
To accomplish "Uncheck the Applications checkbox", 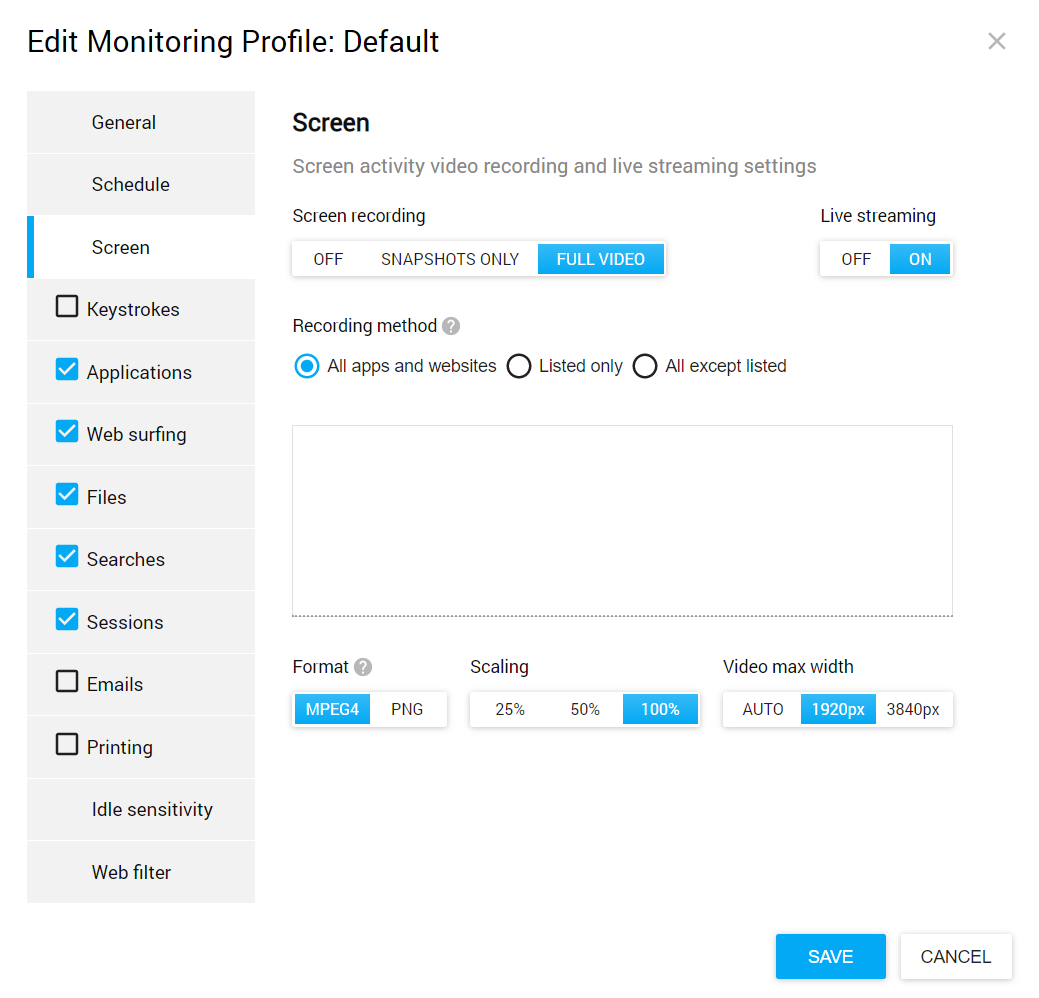I will (67, 370).
